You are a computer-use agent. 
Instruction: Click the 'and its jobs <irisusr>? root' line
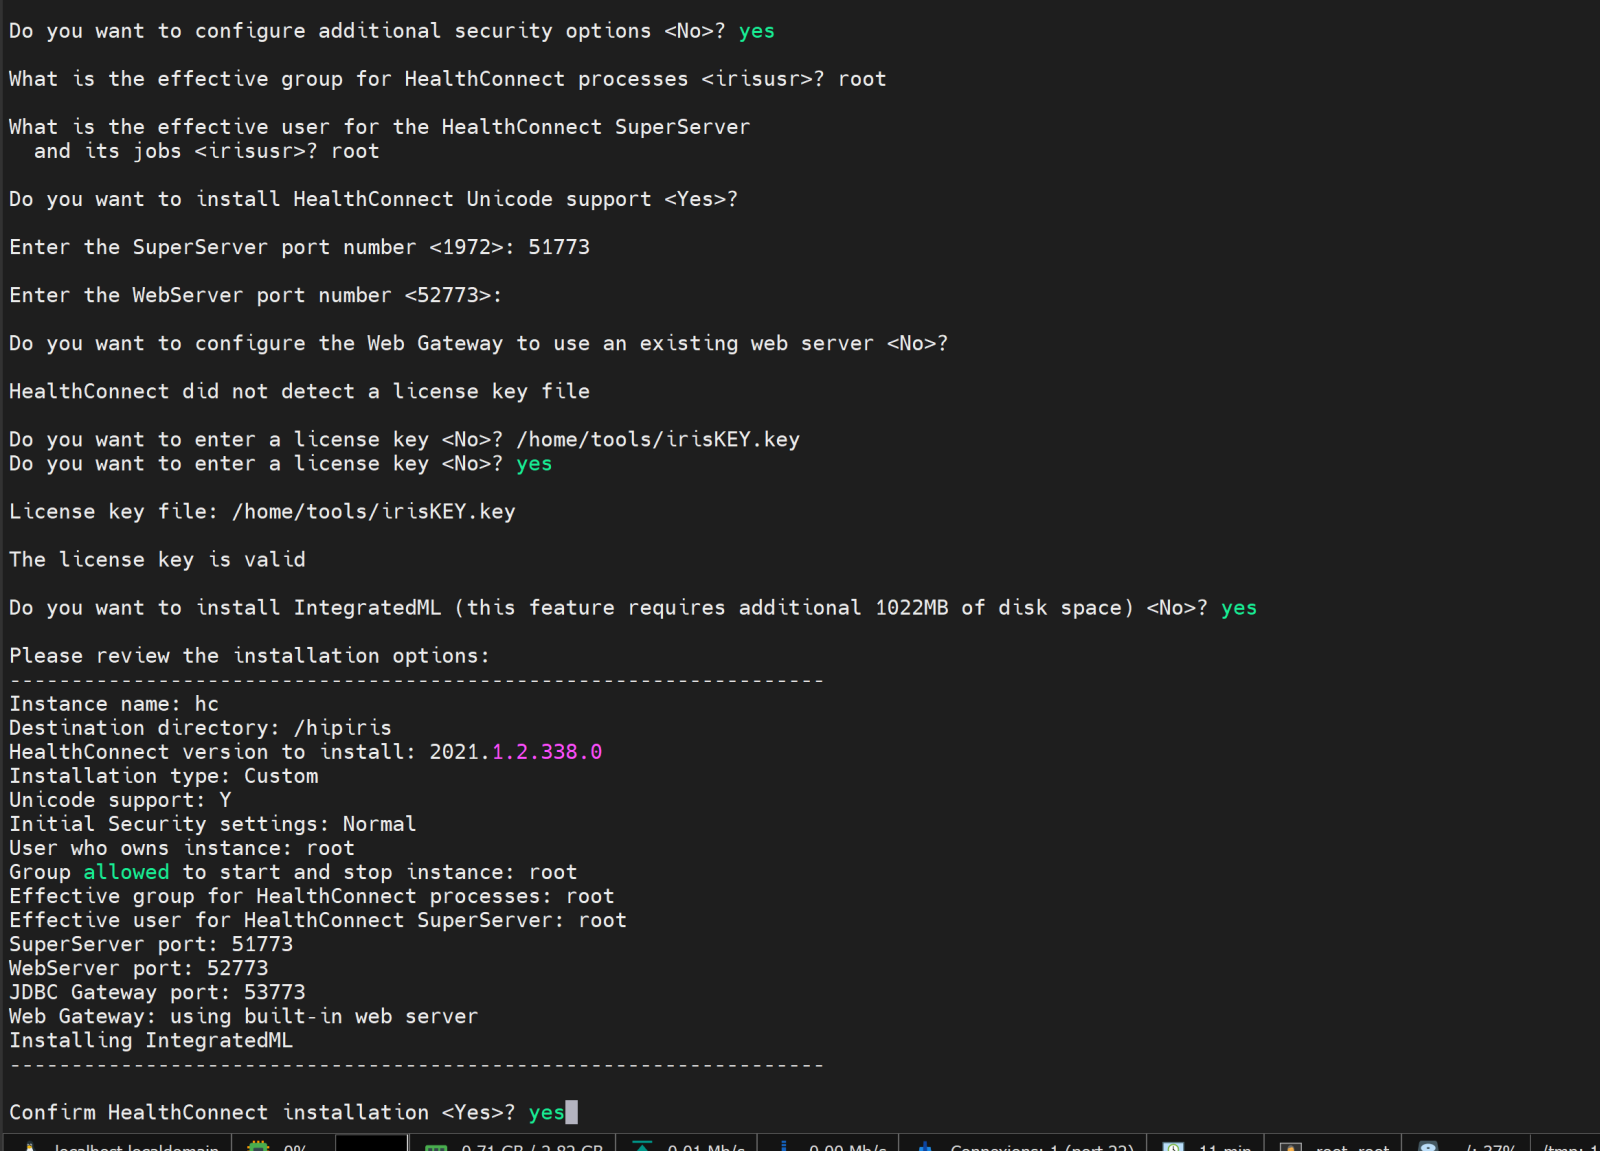coord(207,151)
